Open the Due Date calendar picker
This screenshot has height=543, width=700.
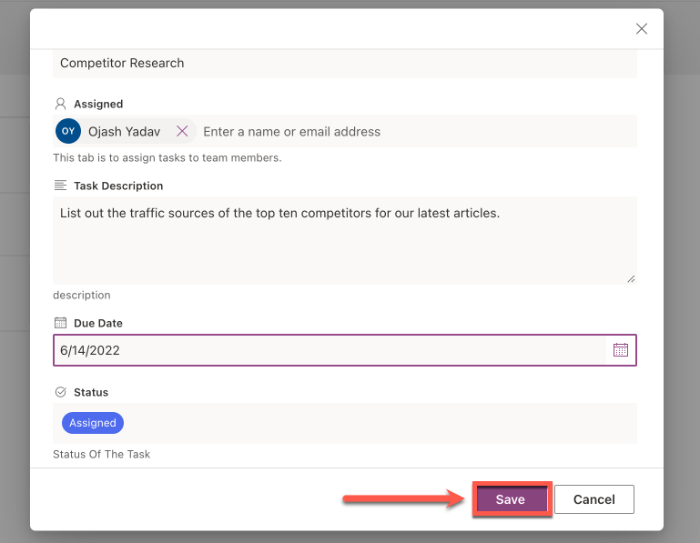[x=620, y=350]
